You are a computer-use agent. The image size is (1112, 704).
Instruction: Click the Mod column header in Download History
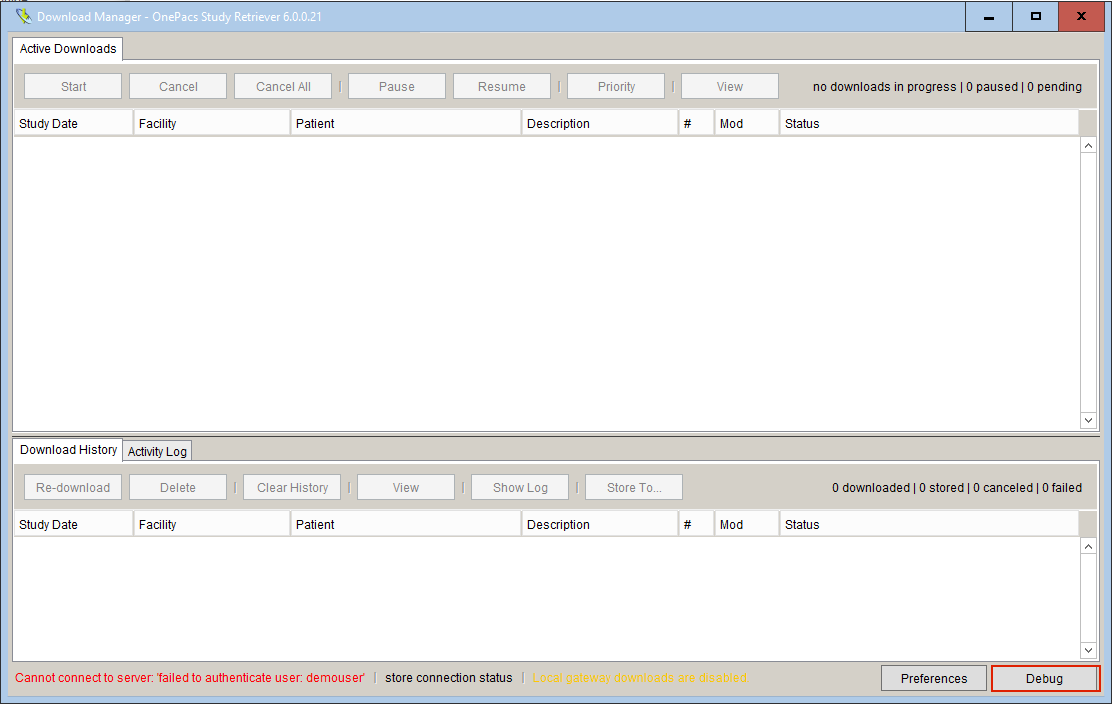(x=747, y=525)
